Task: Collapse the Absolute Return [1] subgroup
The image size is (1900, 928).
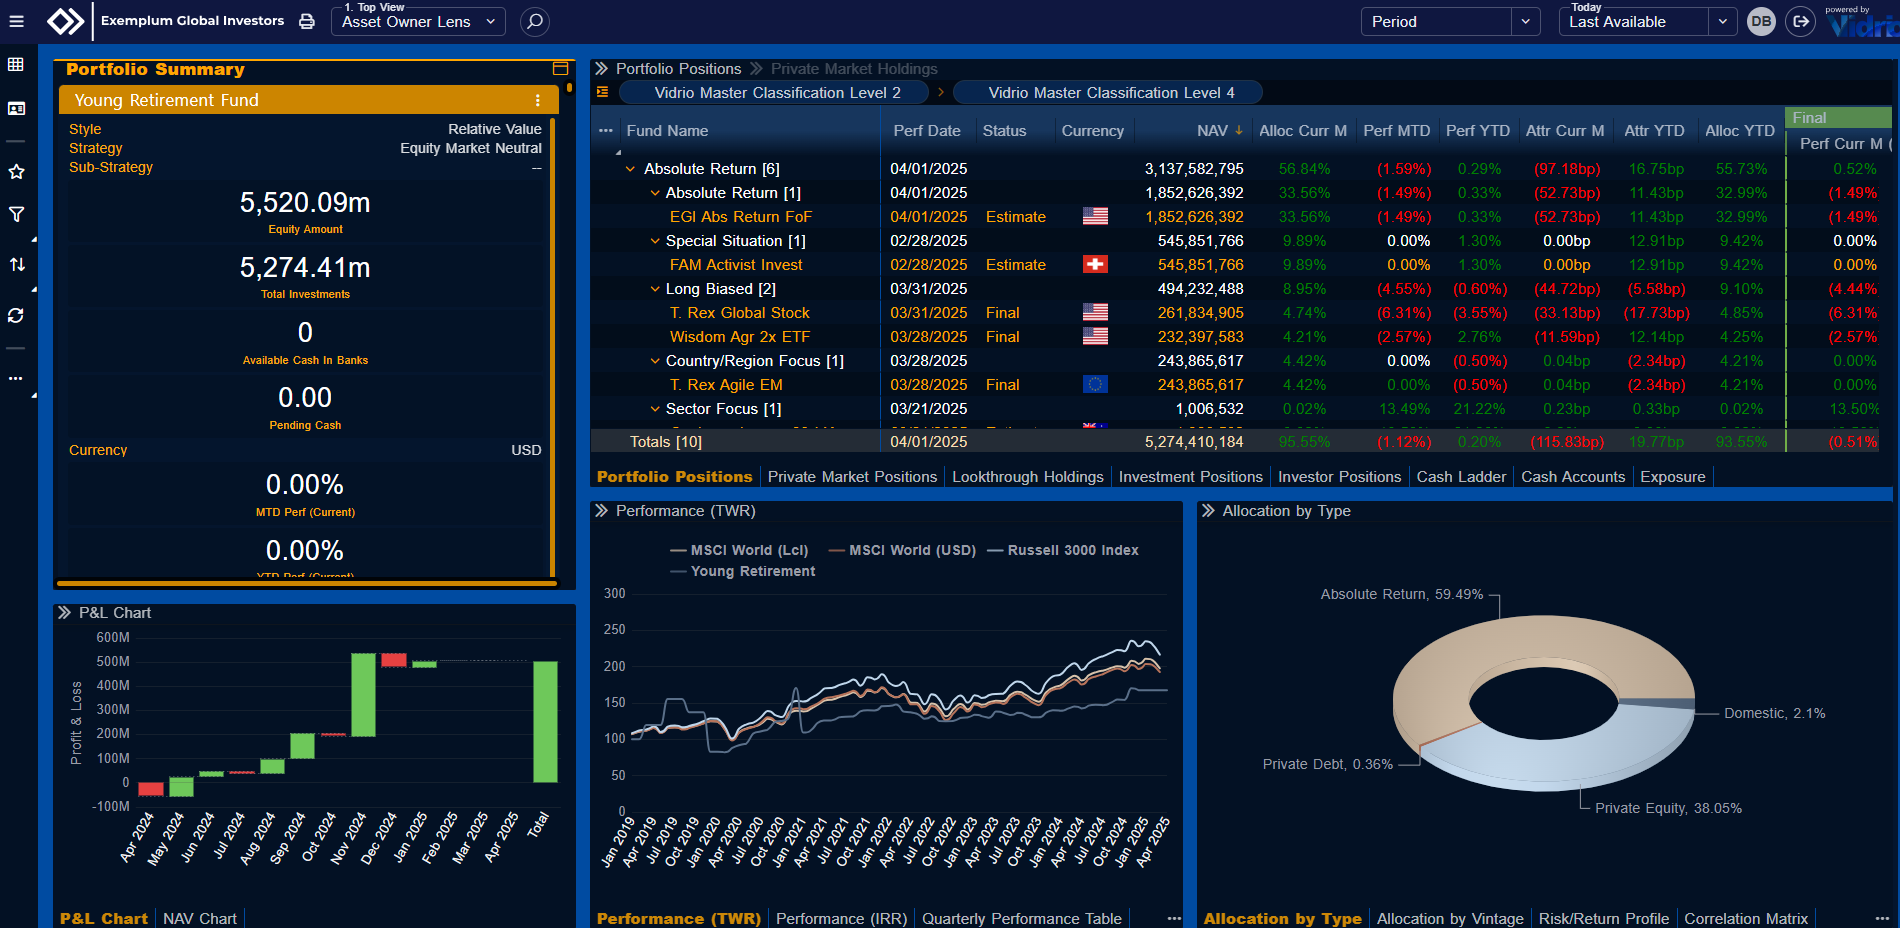Action: pyautogui.click(x=655, y=193)
